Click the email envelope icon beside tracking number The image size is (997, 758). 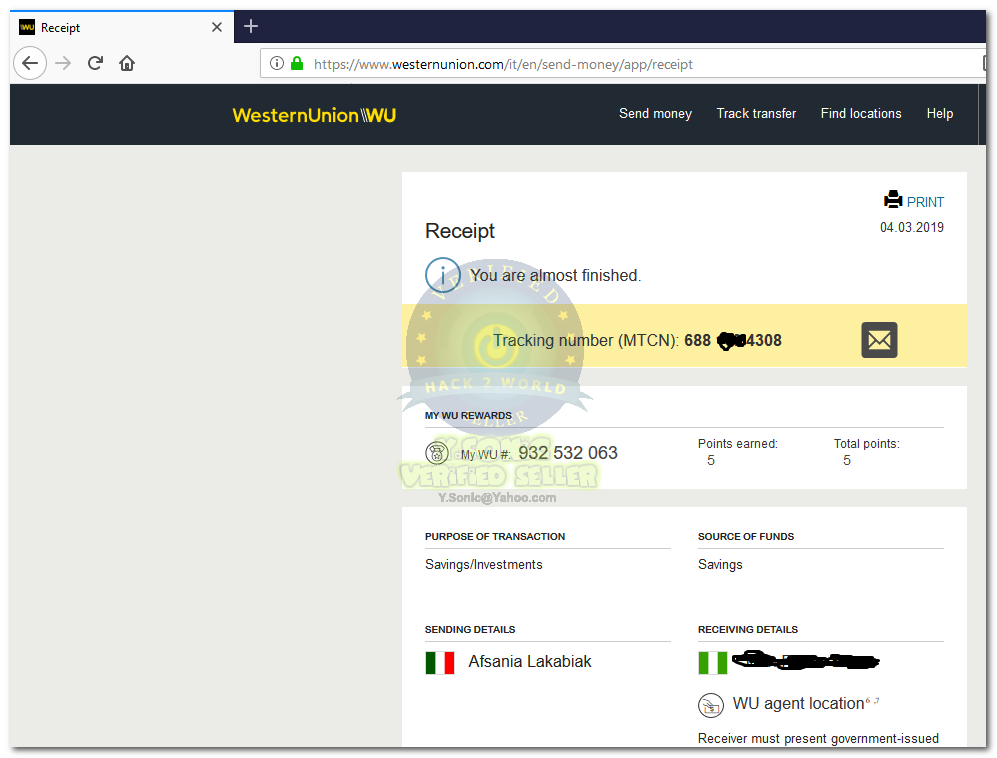(x=879, y=340)
